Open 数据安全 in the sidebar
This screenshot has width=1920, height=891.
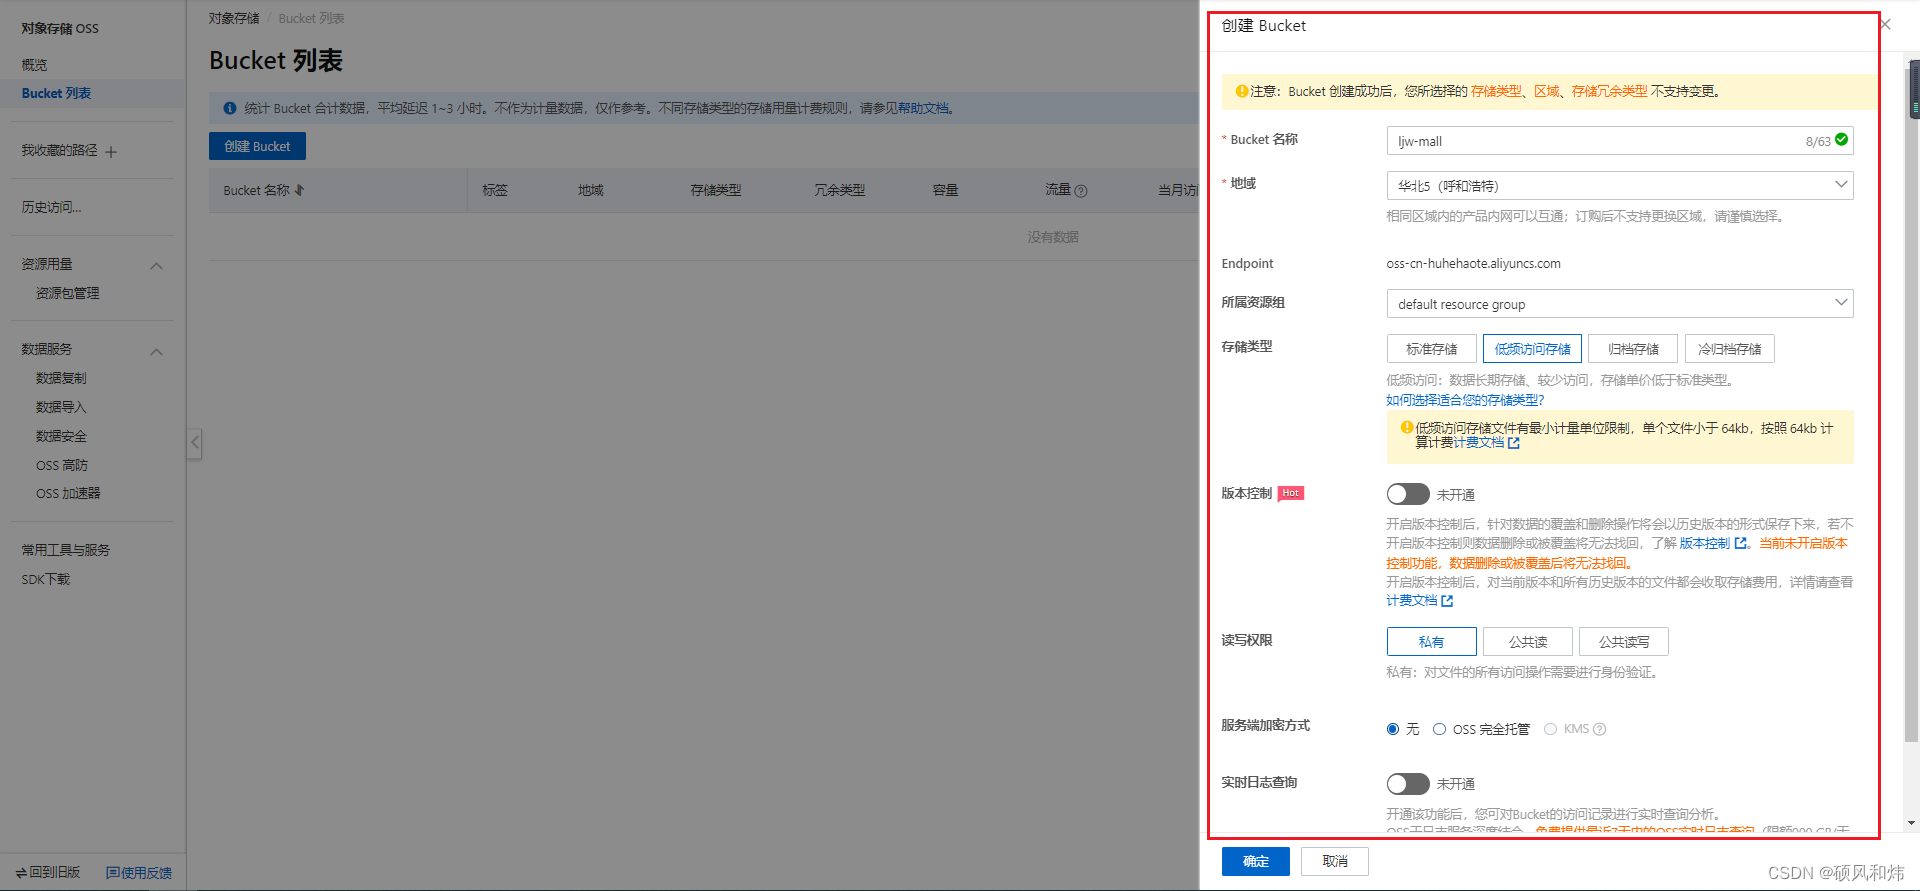pos(61,436)
